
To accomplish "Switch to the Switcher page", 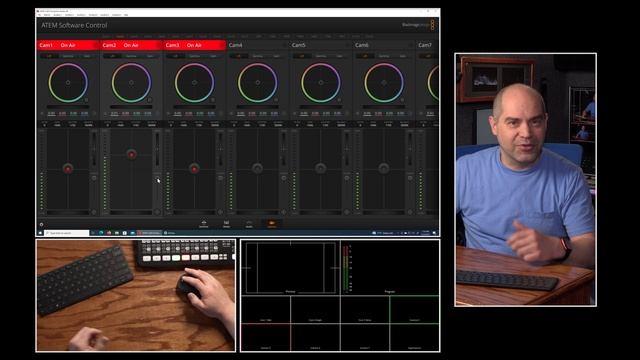I will (x=204, y=224).
